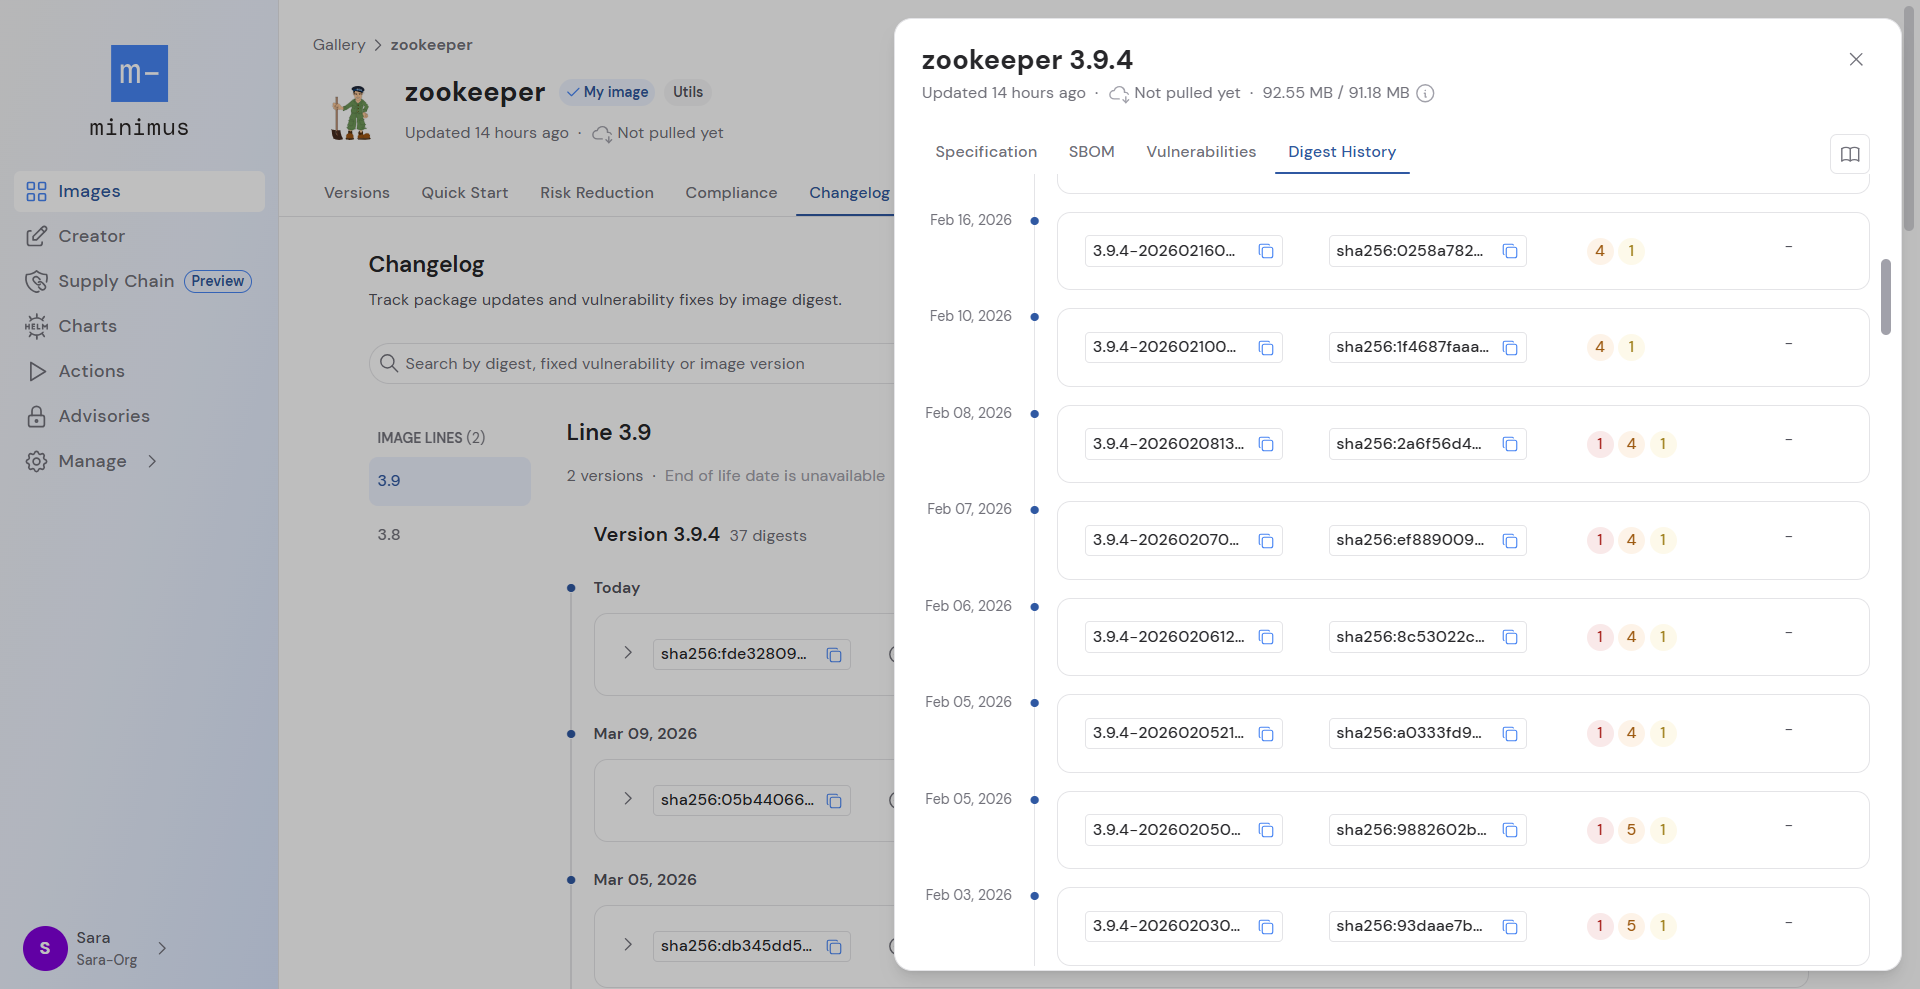Click the Feb 10, 2026 date label

(x=971, y=316)
